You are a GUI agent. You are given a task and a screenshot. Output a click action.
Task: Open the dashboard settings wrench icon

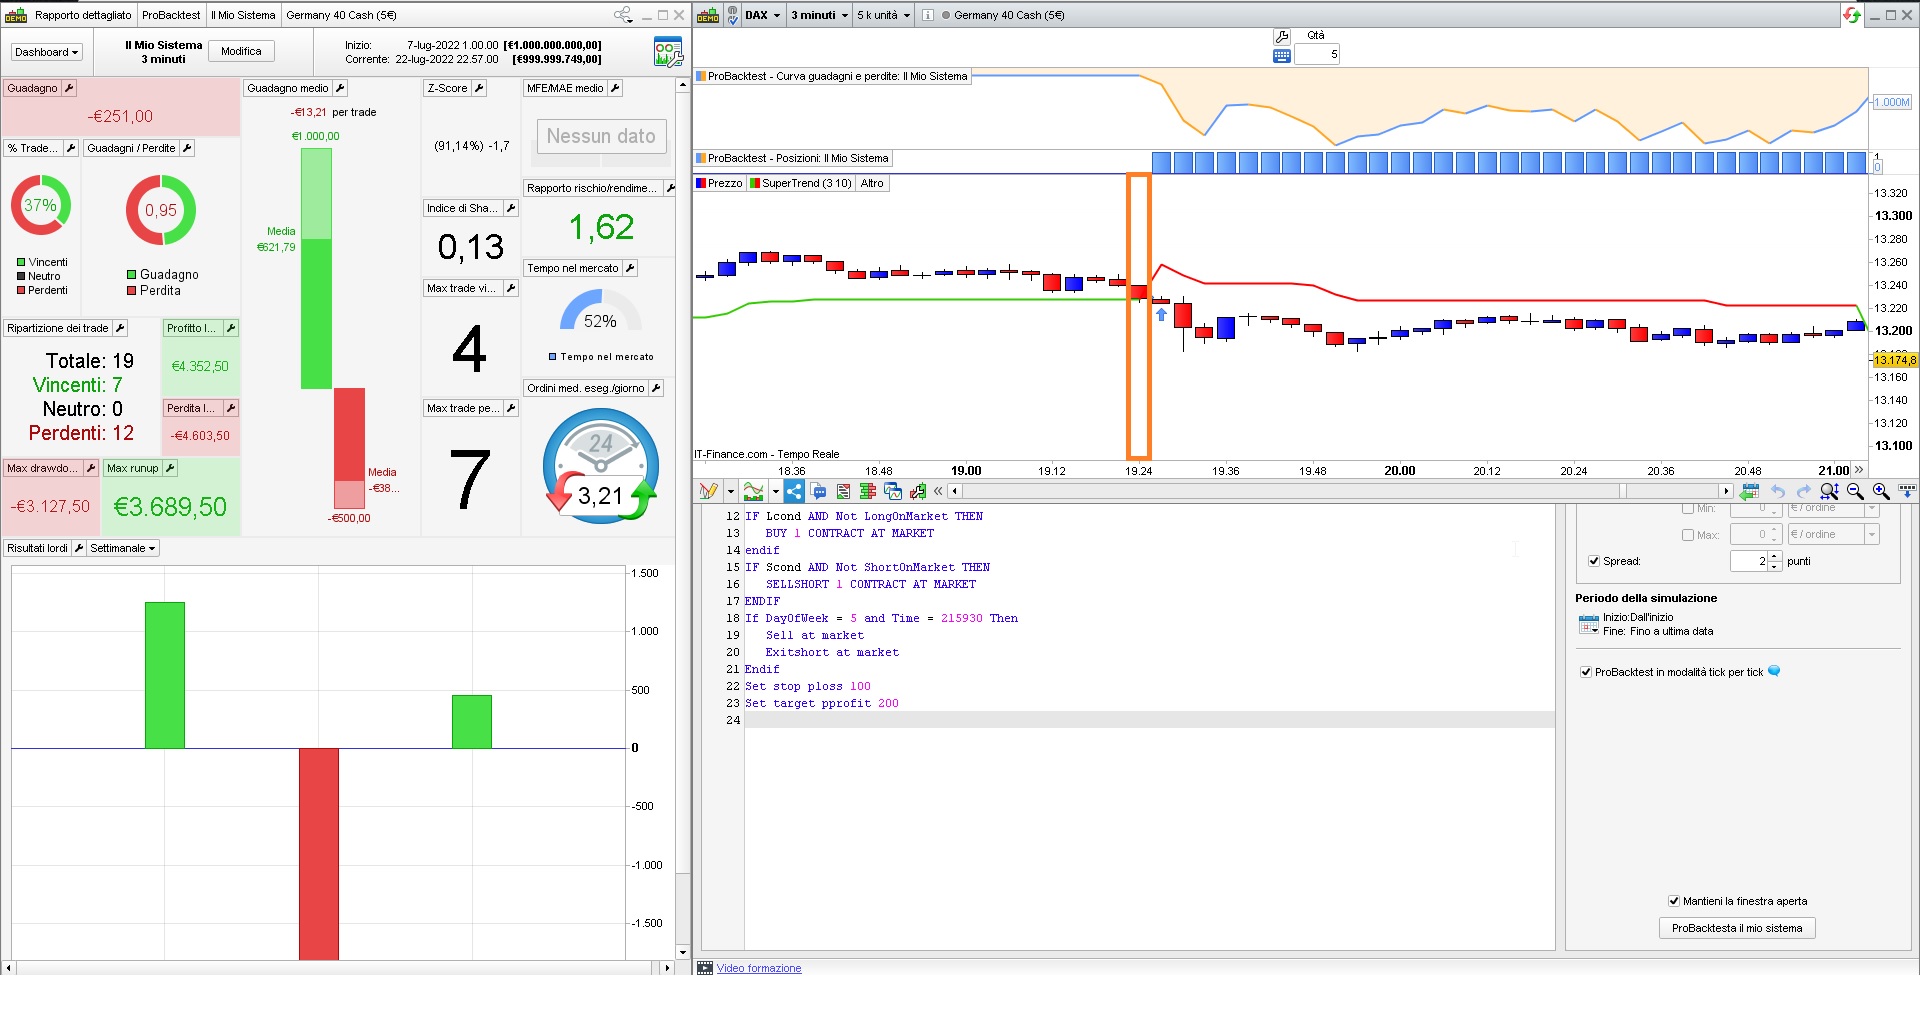pos(667,52)
